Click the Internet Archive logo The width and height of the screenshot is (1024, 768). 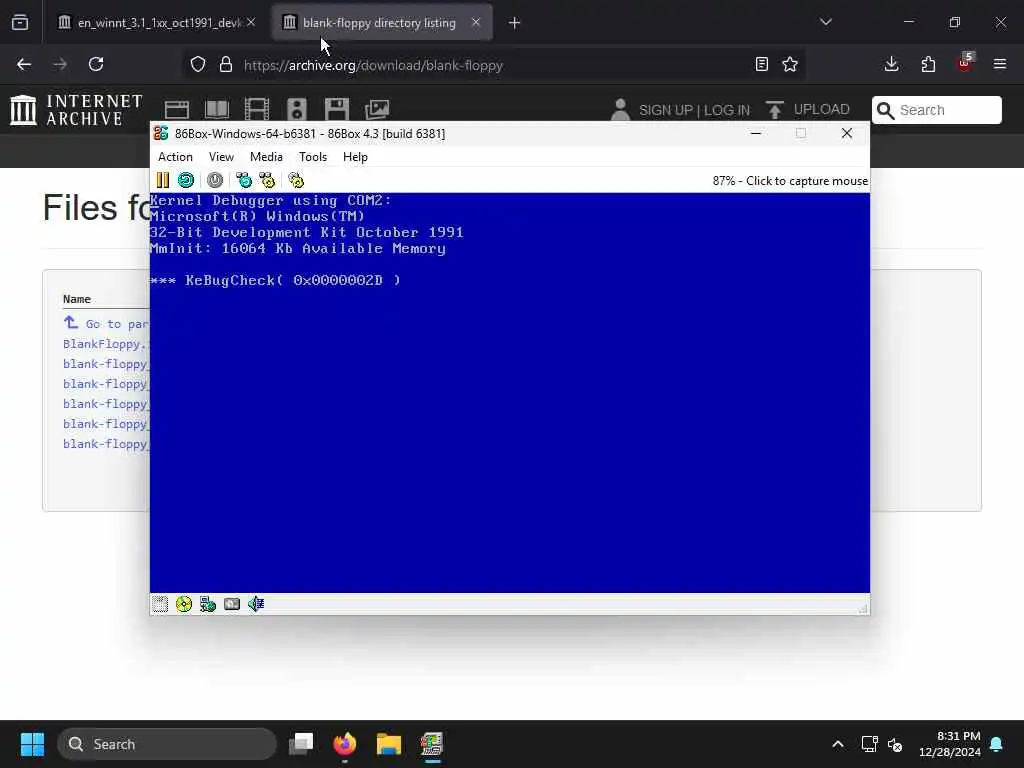point(76,110)
